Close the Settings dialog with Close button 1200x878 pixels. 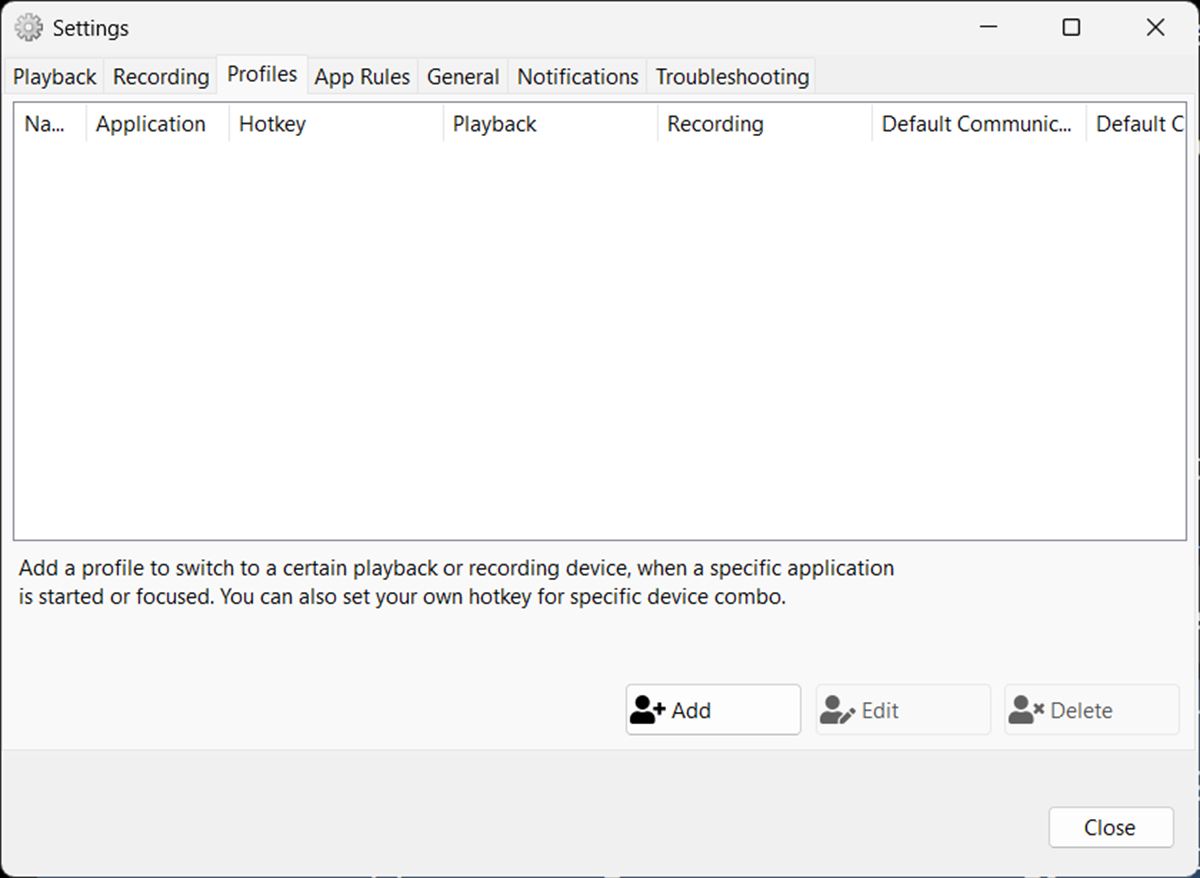[x=1111, y=827]
